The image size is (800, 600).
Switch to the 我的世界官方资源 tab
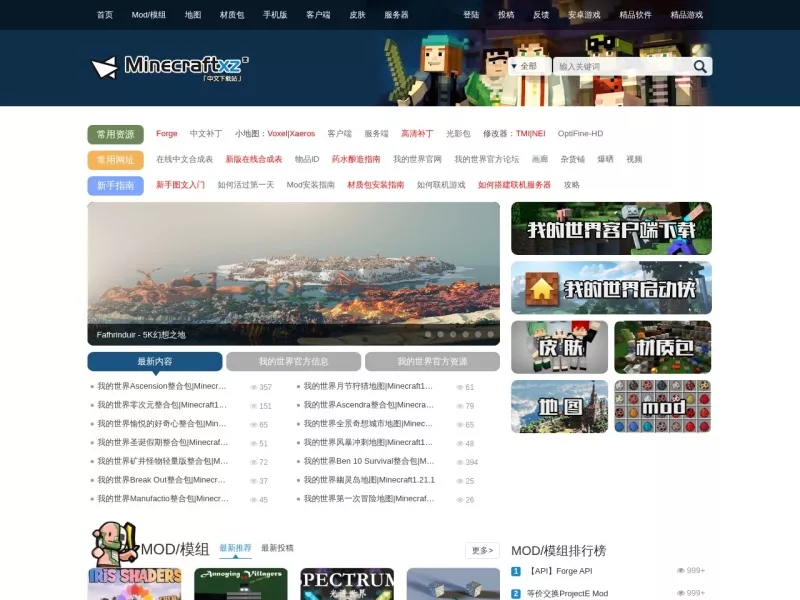tap(432, 362)
